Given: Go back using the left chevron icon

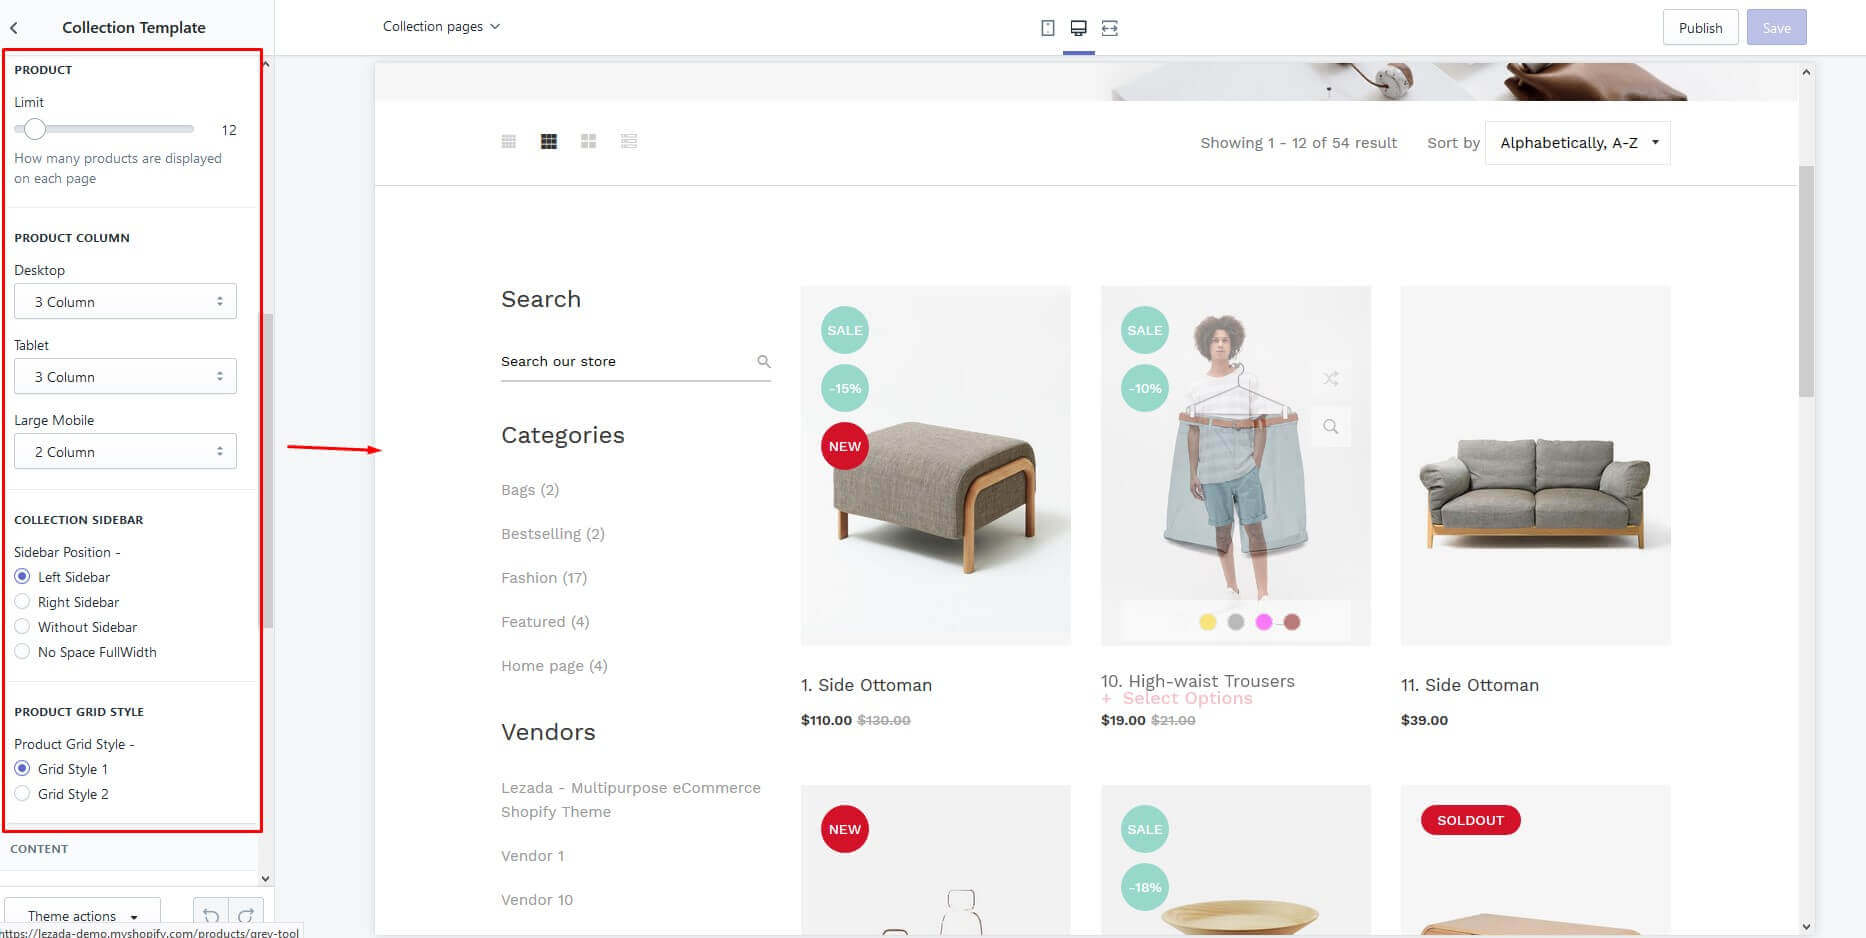Looking at the screenshot, I should [14, 28].
